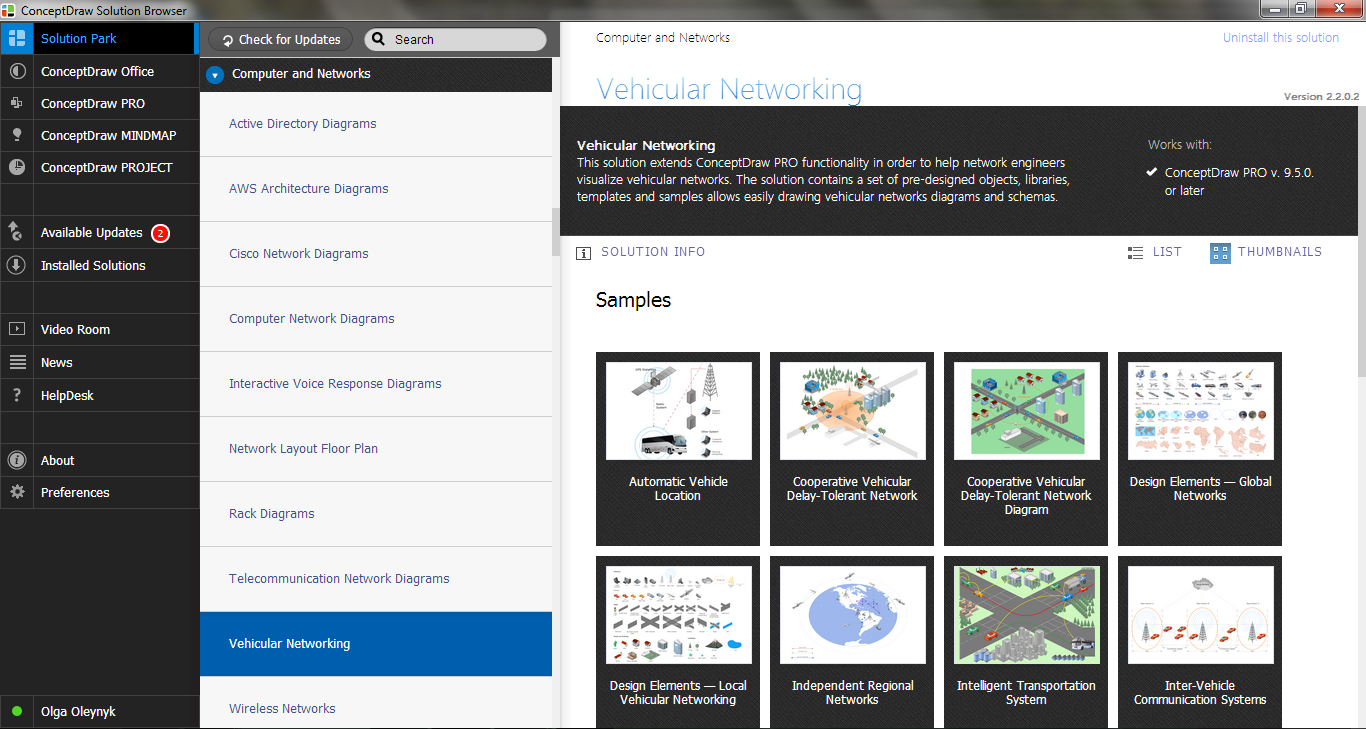Click ConceptDraw PRO v. 9.5.0 compatibility text
The image size is (1366, 729).
(1239, 181)
